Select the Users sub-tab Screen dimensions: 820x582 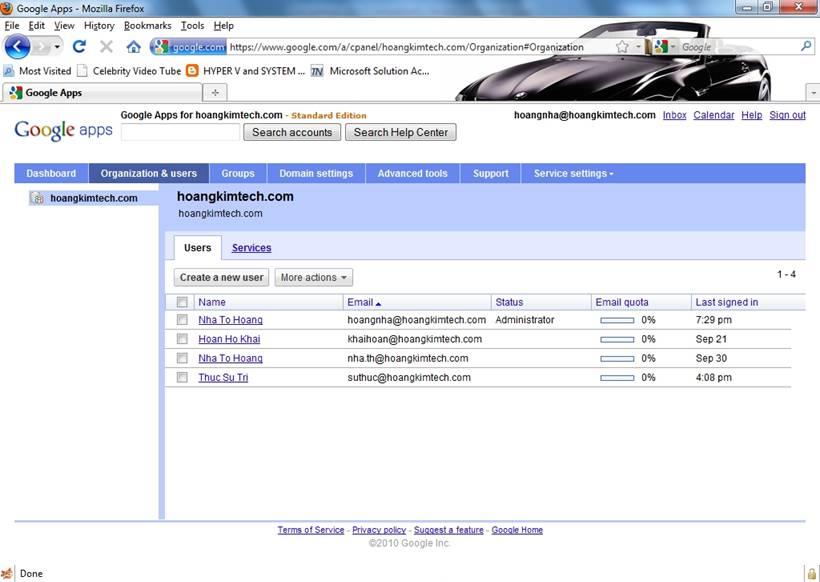(x=198, y=248)
